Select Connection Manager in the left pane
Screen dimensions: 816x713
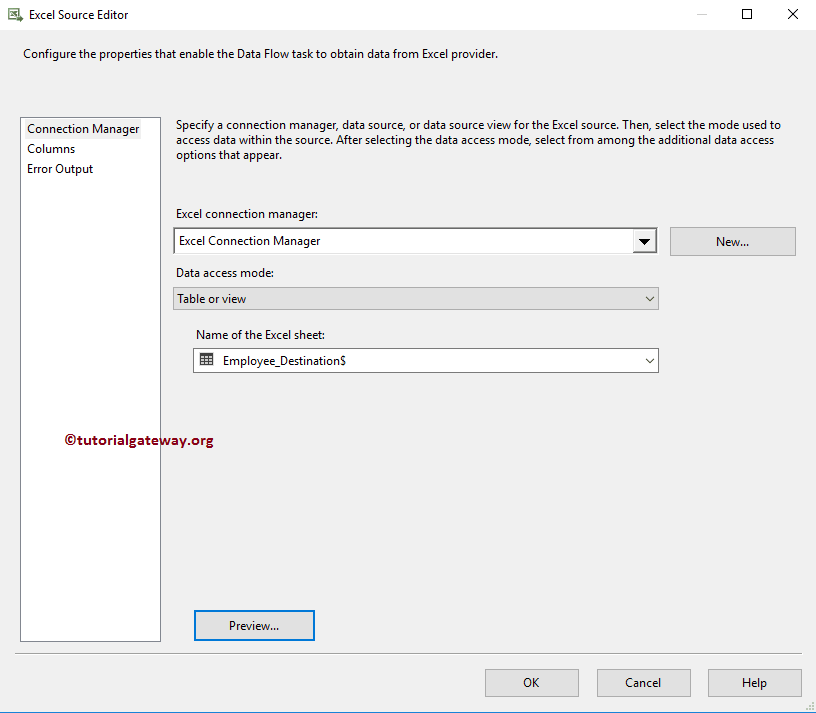(83, 128)
